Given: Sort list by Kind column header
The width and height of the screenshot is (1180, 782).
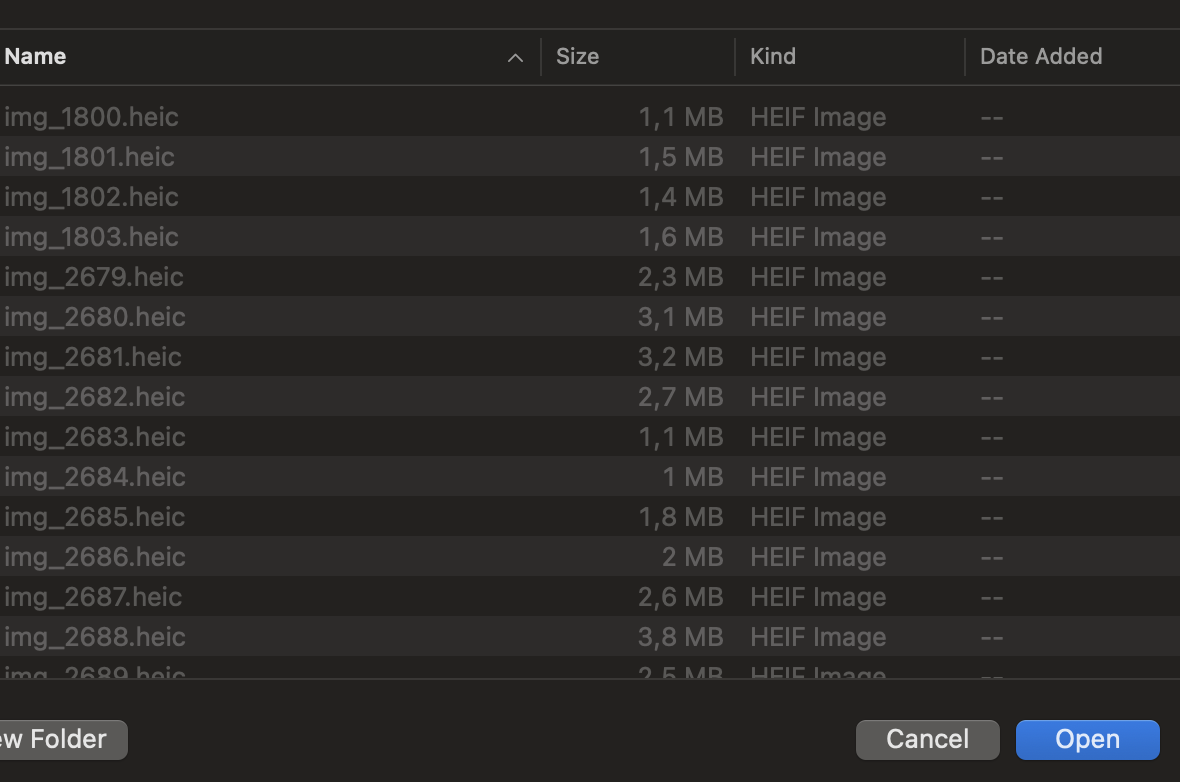Looking at the screenshot, I should click(x=773, y=57).
